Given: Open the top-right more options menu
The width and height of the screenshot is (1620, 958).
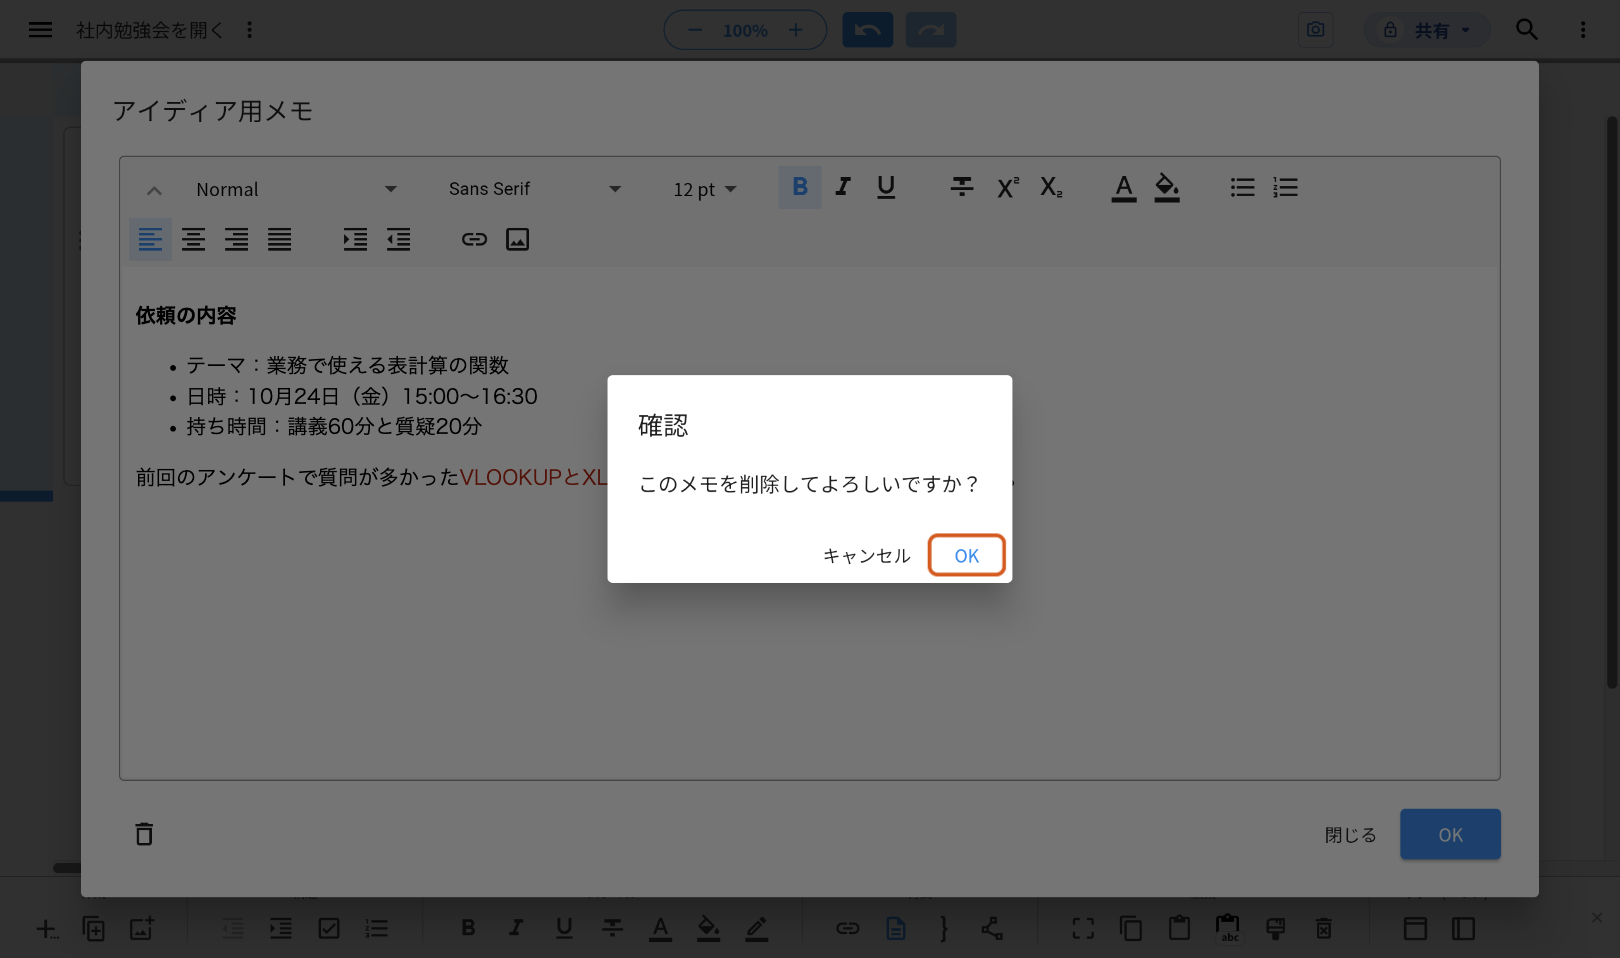Looking at the screenshot, I should [1583, 30].
